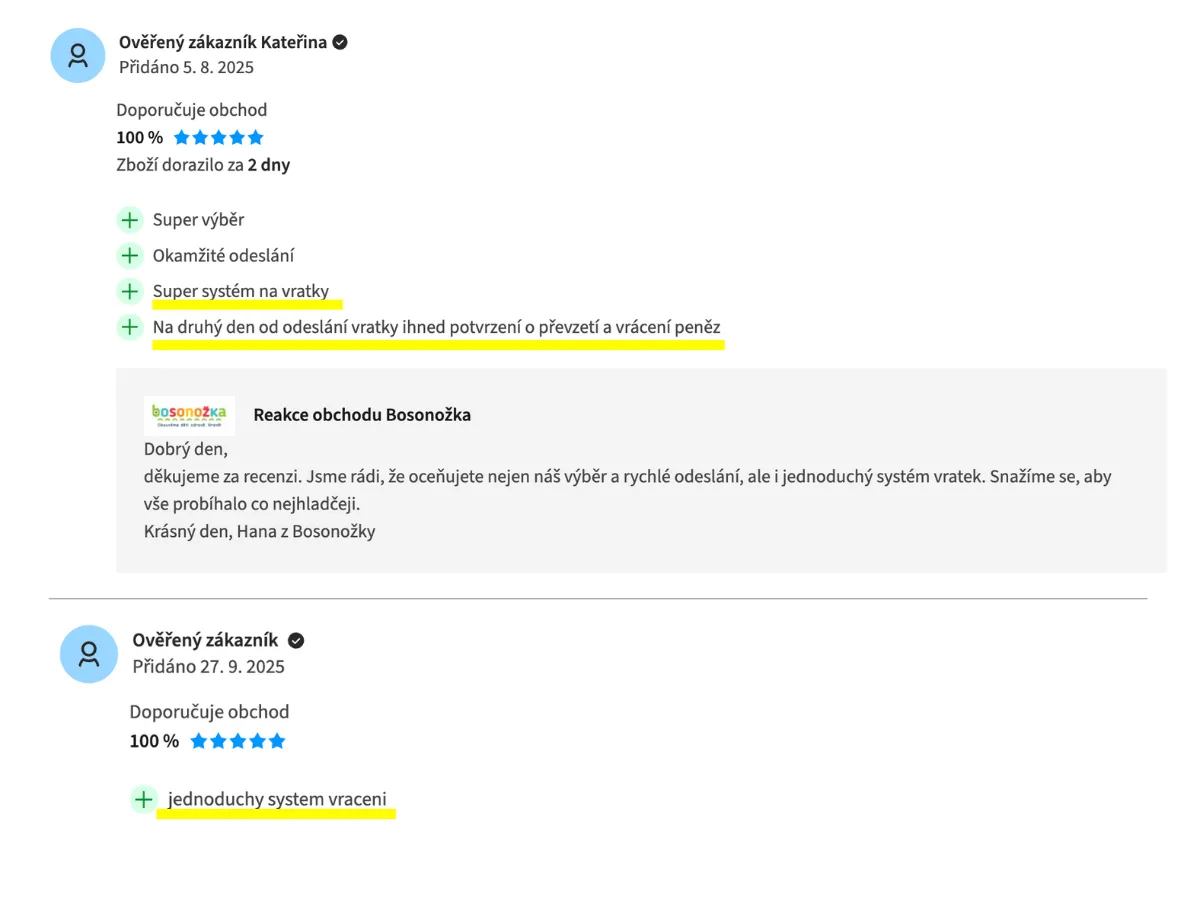Click the second Ověřený zákazník reviewer name
This screenshot has height=920, width=1200.
(205, 640)
